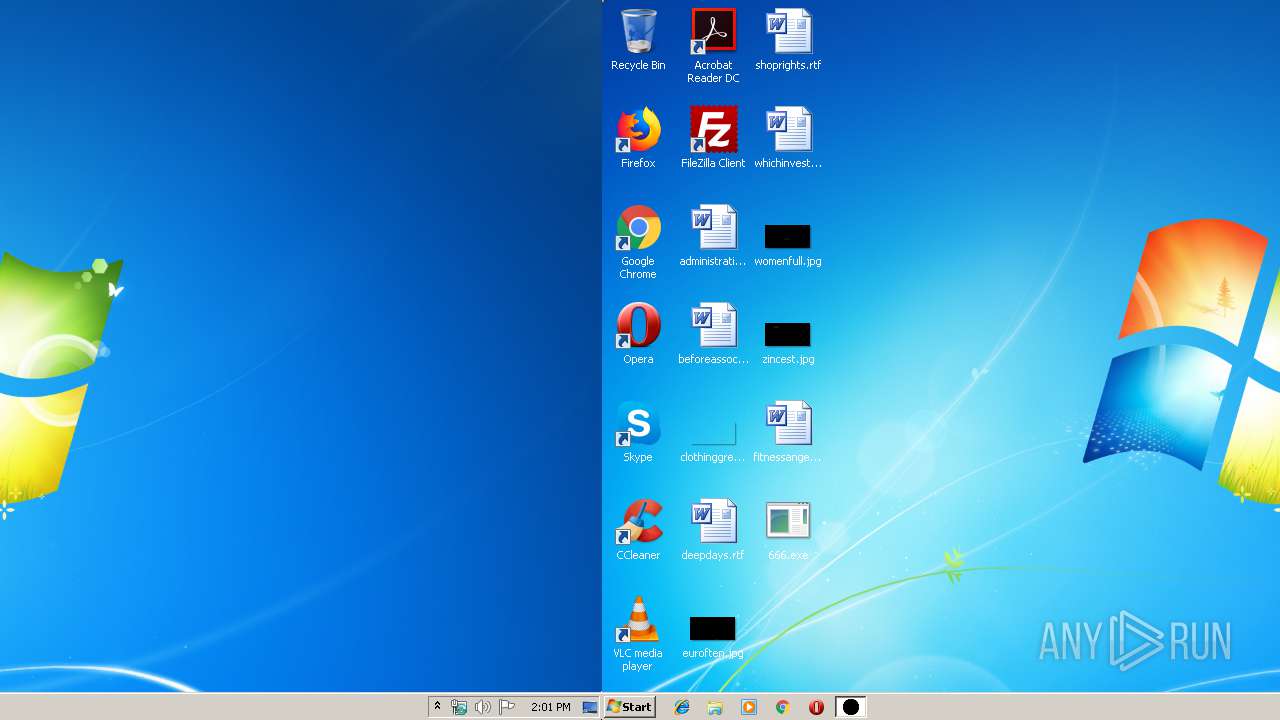The height and width of the screenshot is (720, 1280).
Task: Select the womenfull.jpg image file
Action: pyautogui.click(x=788, y=245)
